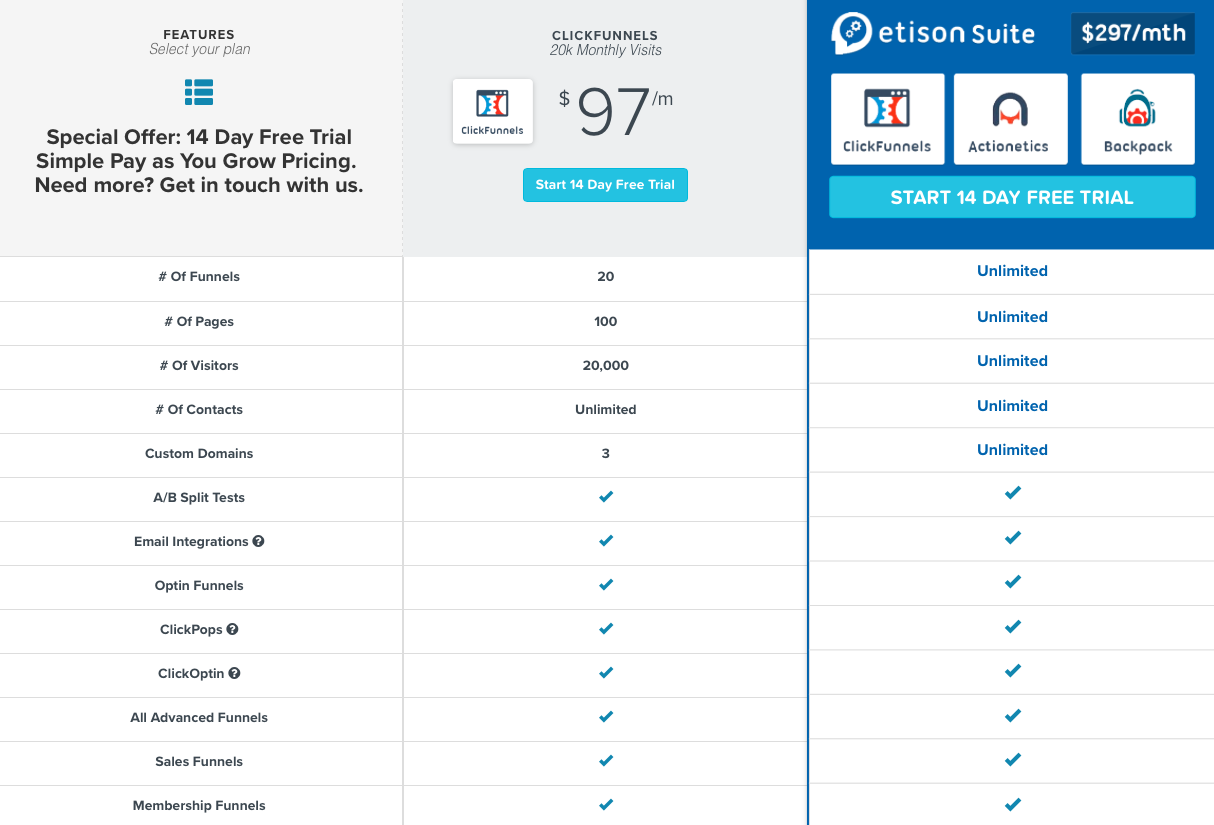Click the Etison Suite checkmark for ClickPops
1214x825 pixels.
[x=1013, y=627]
